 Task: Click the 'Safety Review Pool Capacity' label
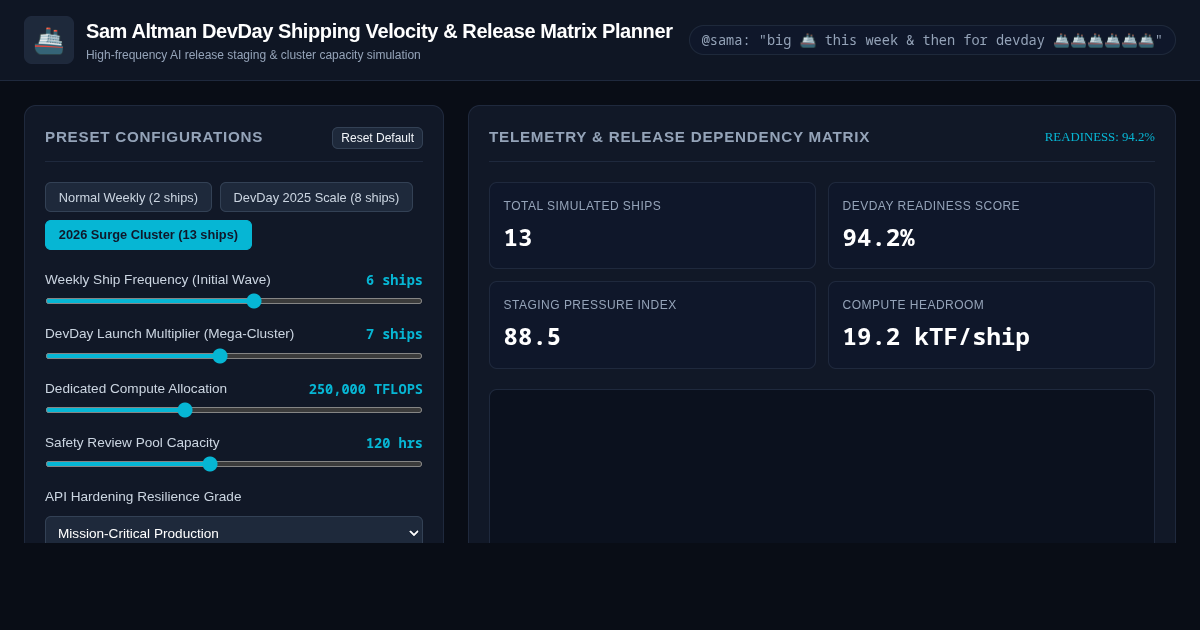pyautogui.click(x=132, y=443)
